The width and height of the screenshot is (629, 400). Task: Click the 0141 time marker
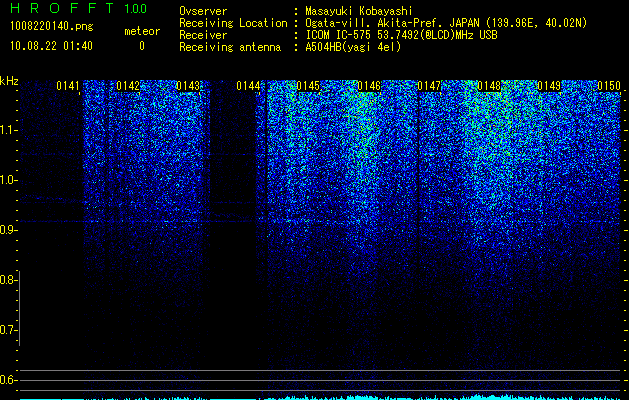68,86
